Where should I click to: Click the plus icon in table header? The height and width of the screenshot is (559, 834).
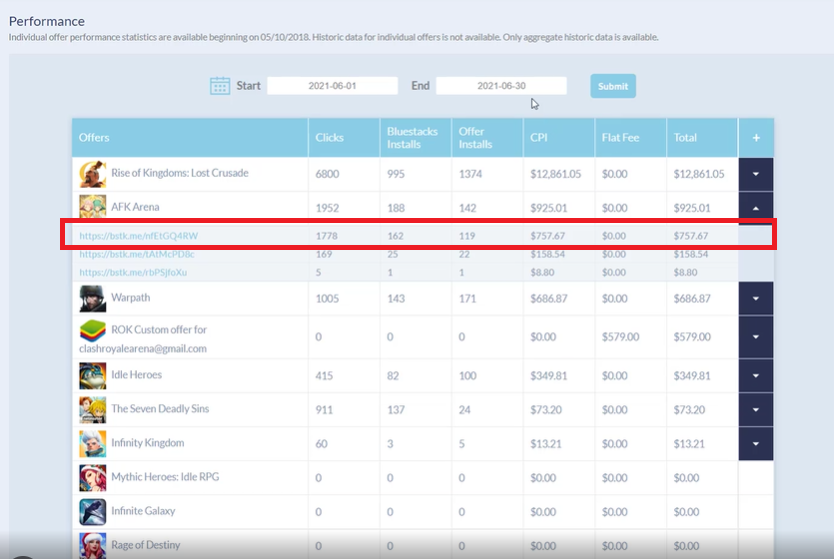(756, 138)
